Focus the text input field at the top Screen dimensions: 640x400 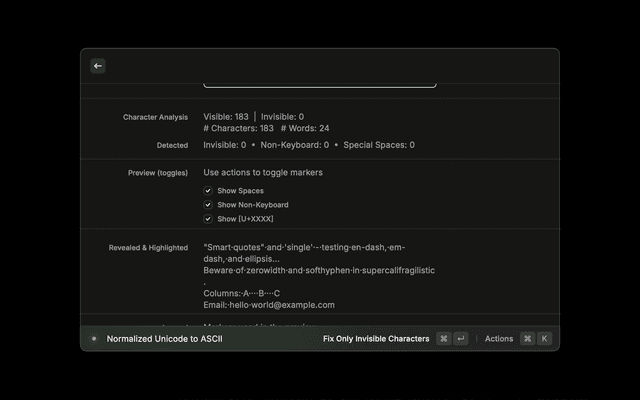(319, 82)
